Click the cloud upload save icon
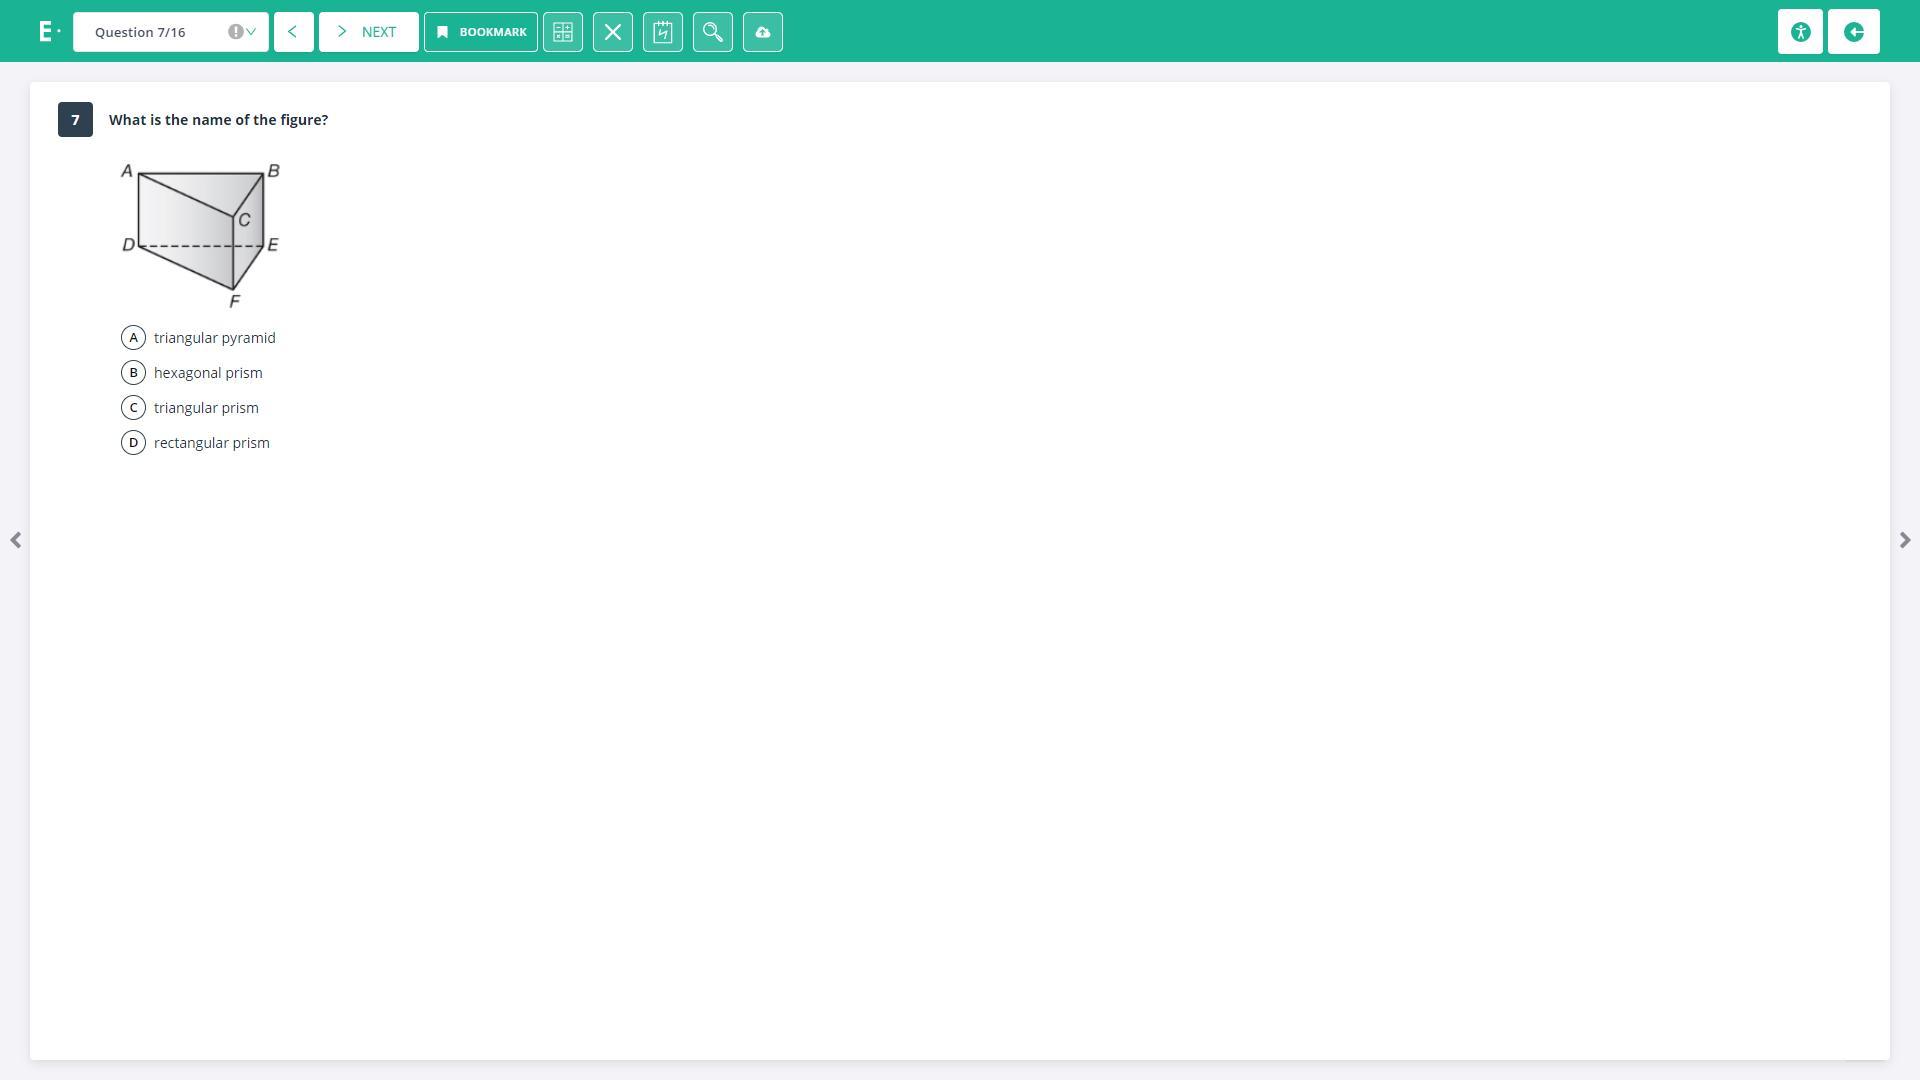This screenshot has height=1080, width=1920. click(x=763, y=32)
